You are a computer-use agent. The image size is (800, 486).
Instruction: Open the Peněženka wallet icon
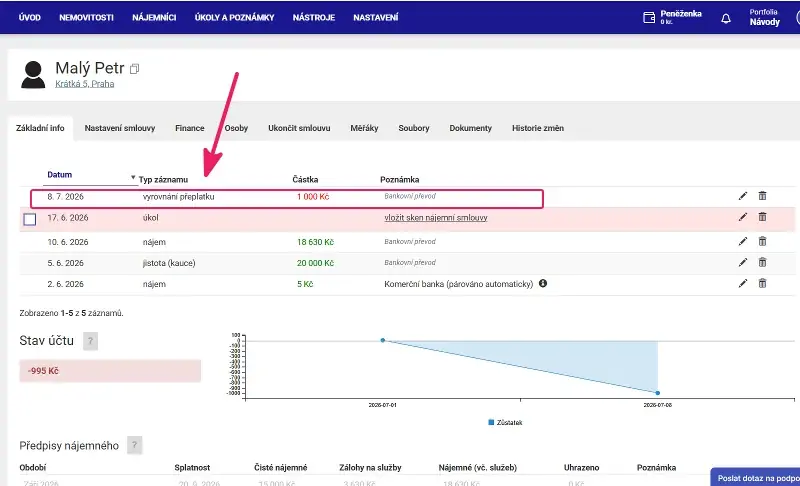pyautogui.click(x=648, y=18)
